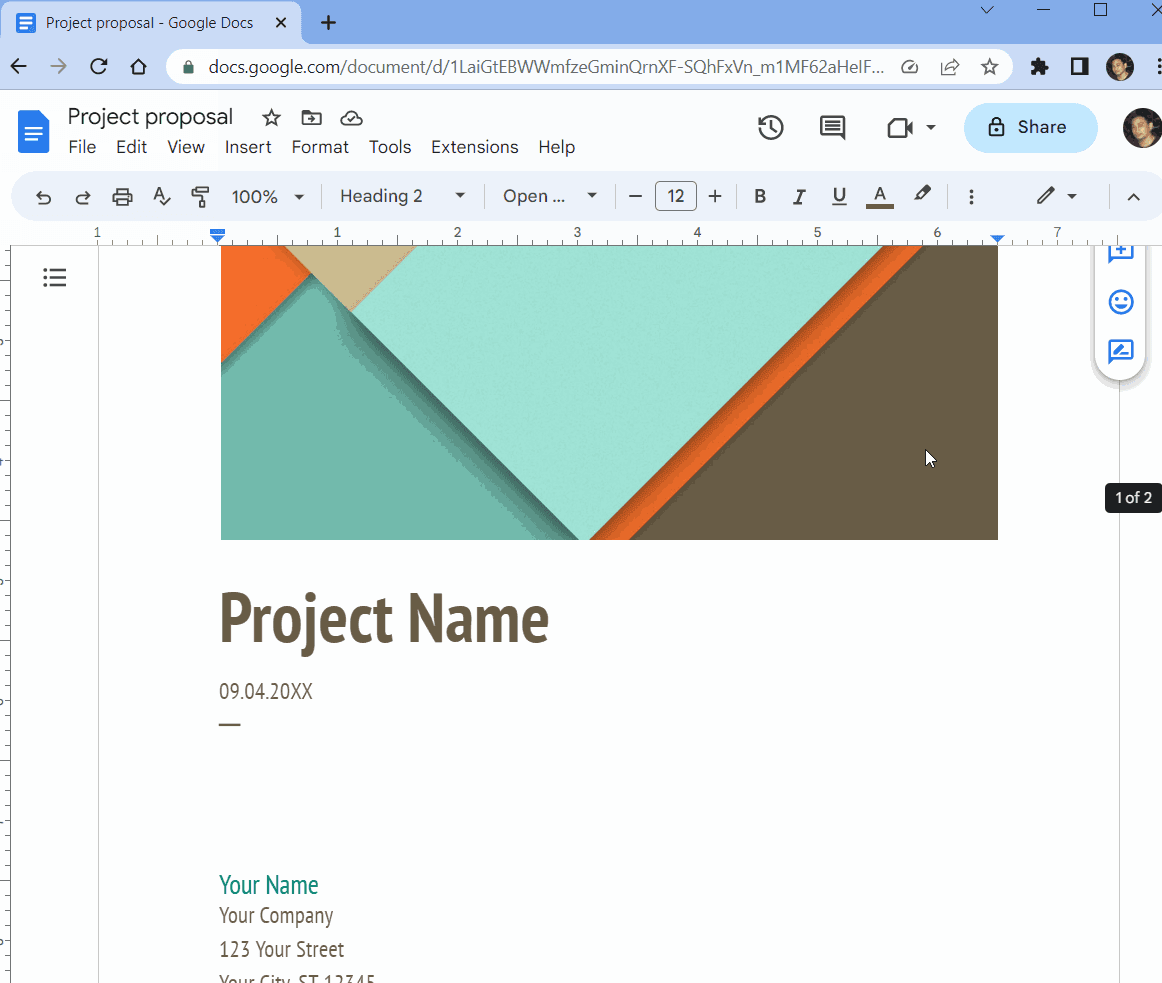Open the Insert menu
Viewport: 1162px width, 983px height.
(248, 147)
